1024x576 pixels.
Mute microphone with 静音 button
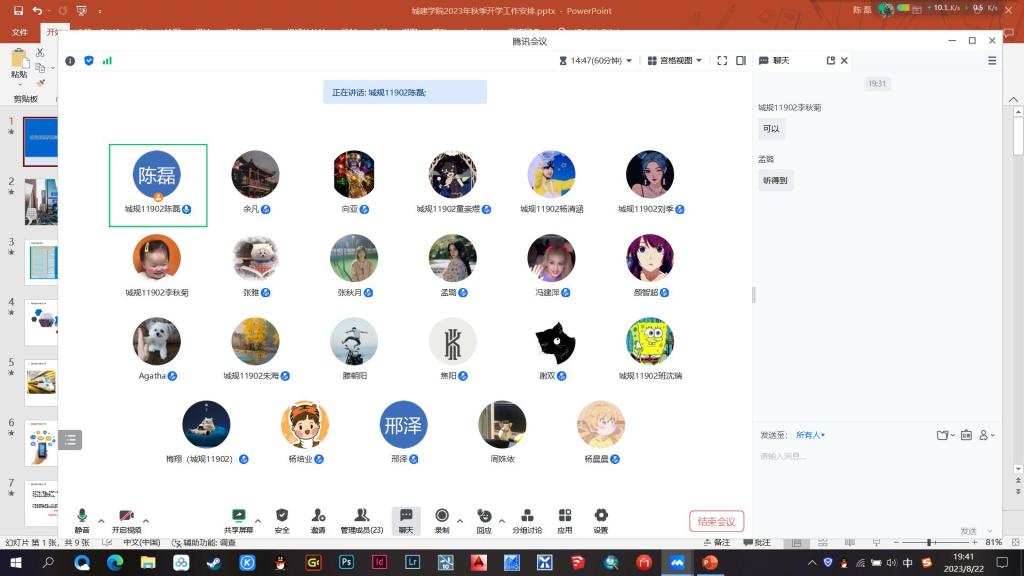[82, 519]
